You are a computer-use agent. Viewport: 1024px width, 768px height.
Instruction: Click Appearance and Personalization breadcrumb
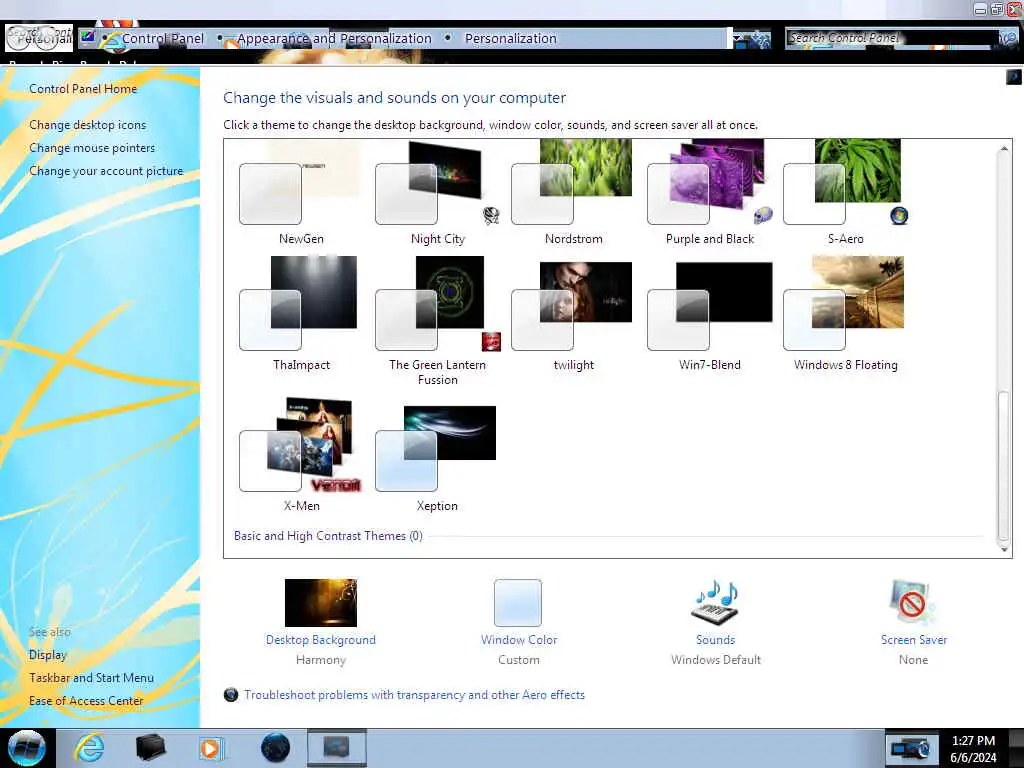[334, 39]
